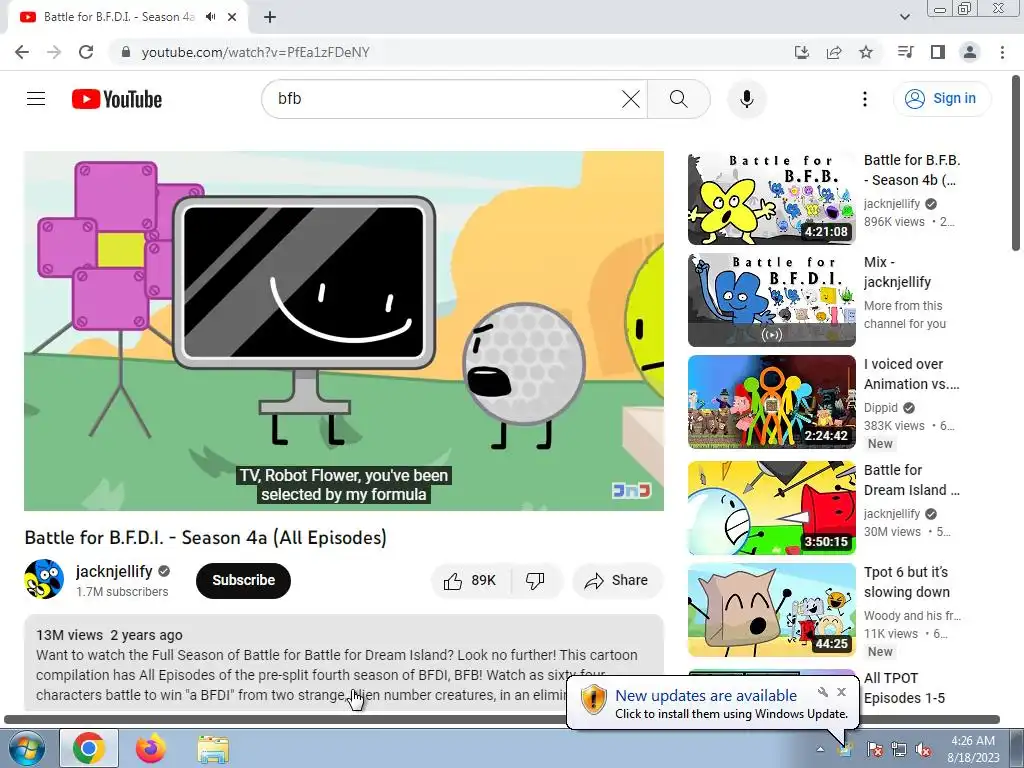The image size is (1024, 768).
Task: Go to YouTube home via the logo
Action: (116, 99)
